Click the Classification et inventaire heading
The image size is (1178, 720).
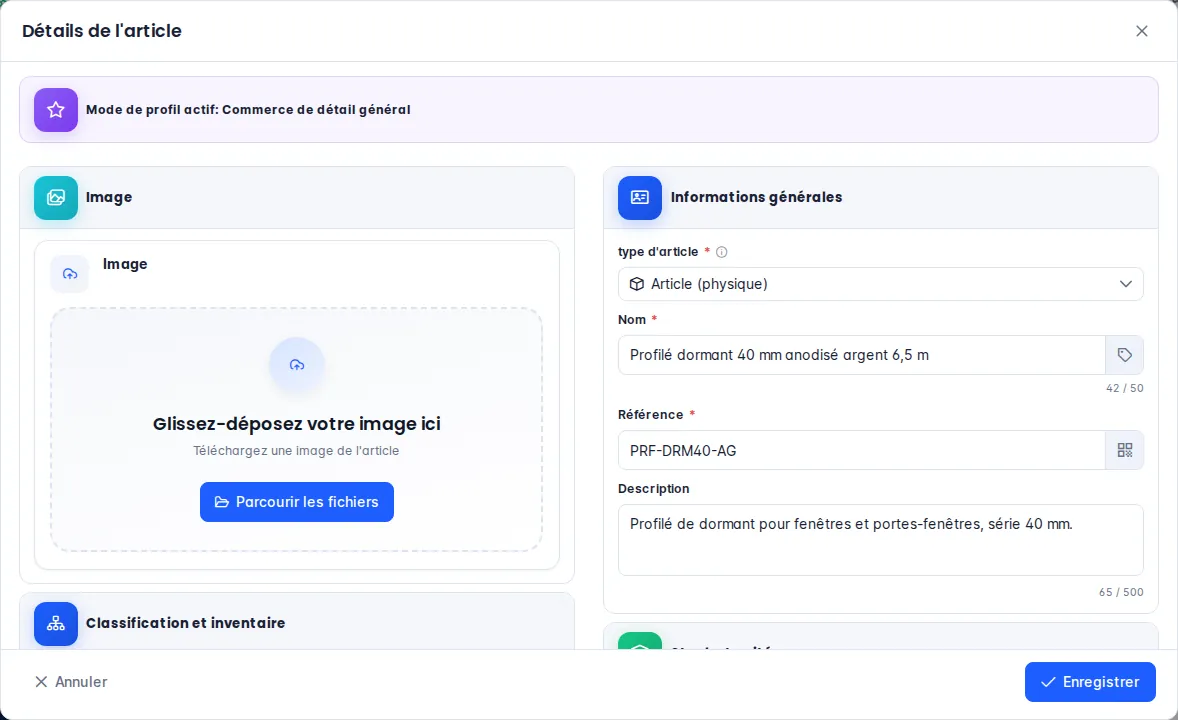(x=186, y=623)
